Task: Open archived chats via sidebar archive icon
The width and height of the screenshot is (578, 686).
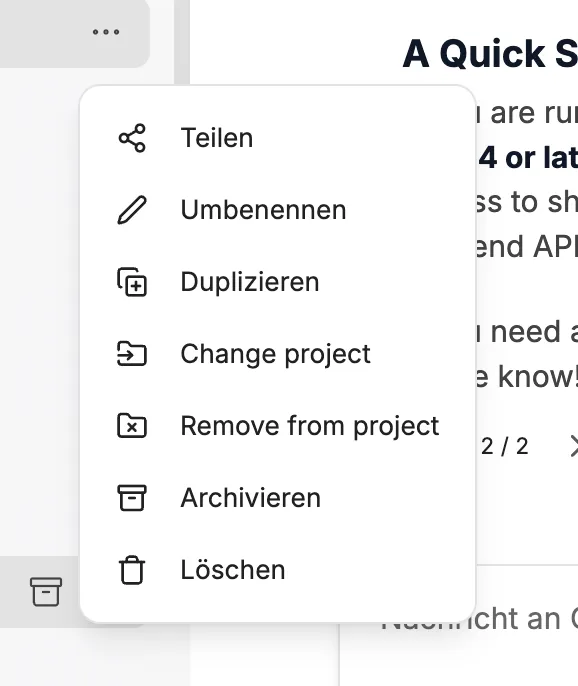Action: coord(46,592)
